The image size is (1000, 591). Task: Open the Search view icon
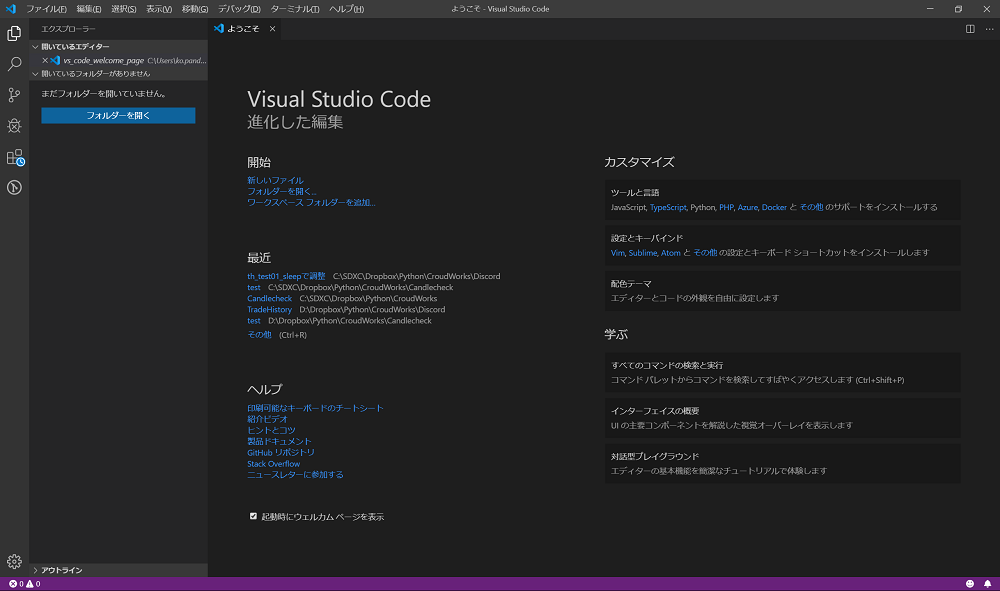click(x=14, y=64)
